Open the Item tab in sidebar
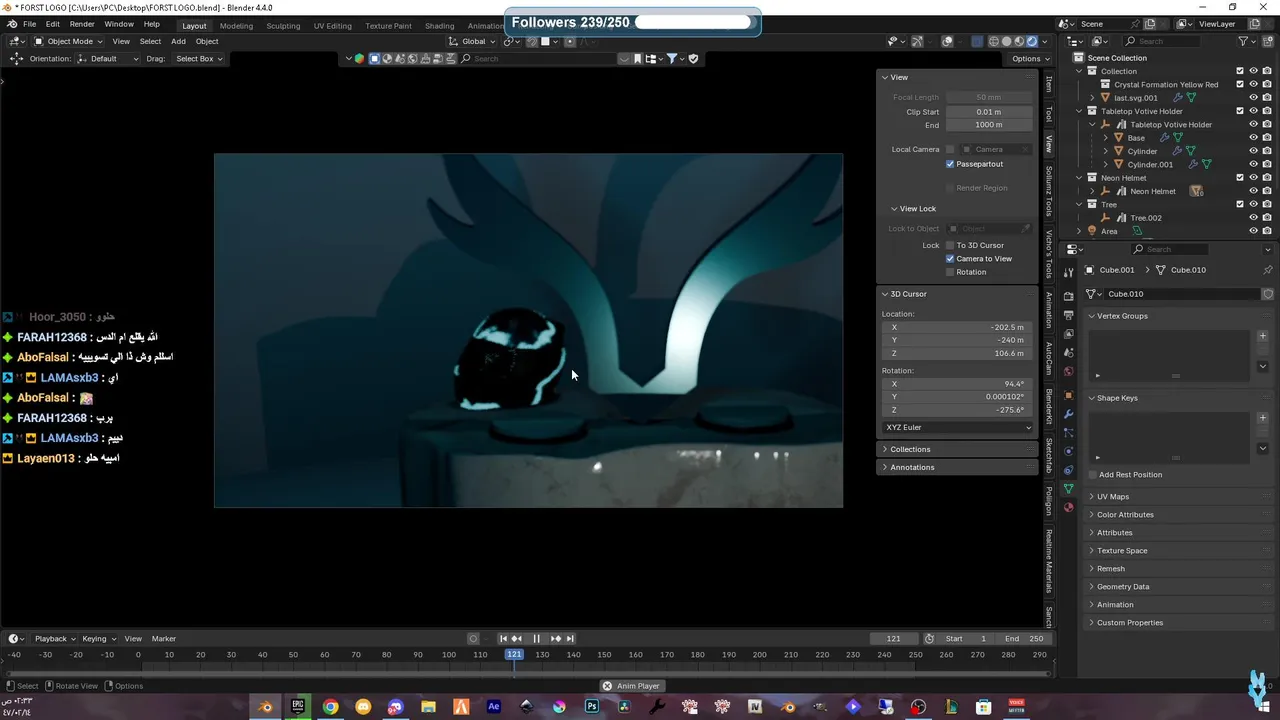The width and height of the screenshot is (1280, 720). click(1048, 84)
